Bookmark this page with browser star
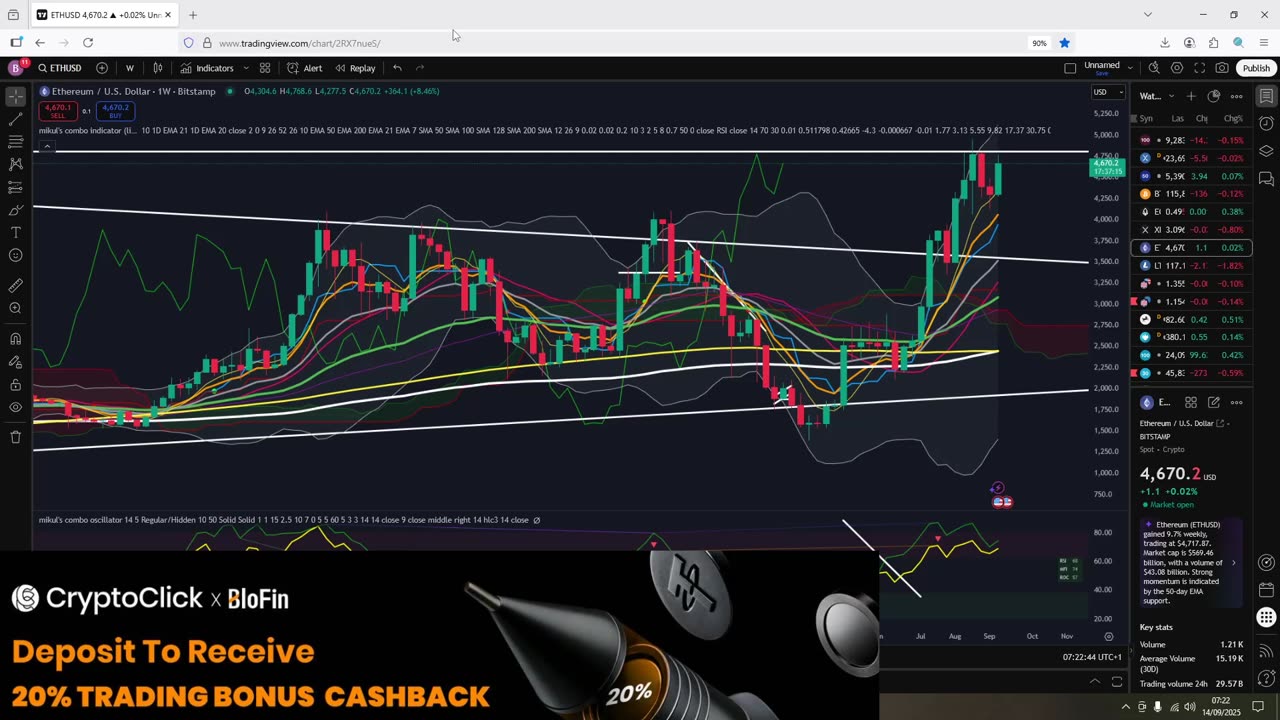This screenshot has width=1280, height=720. (x=1064, y=43)
